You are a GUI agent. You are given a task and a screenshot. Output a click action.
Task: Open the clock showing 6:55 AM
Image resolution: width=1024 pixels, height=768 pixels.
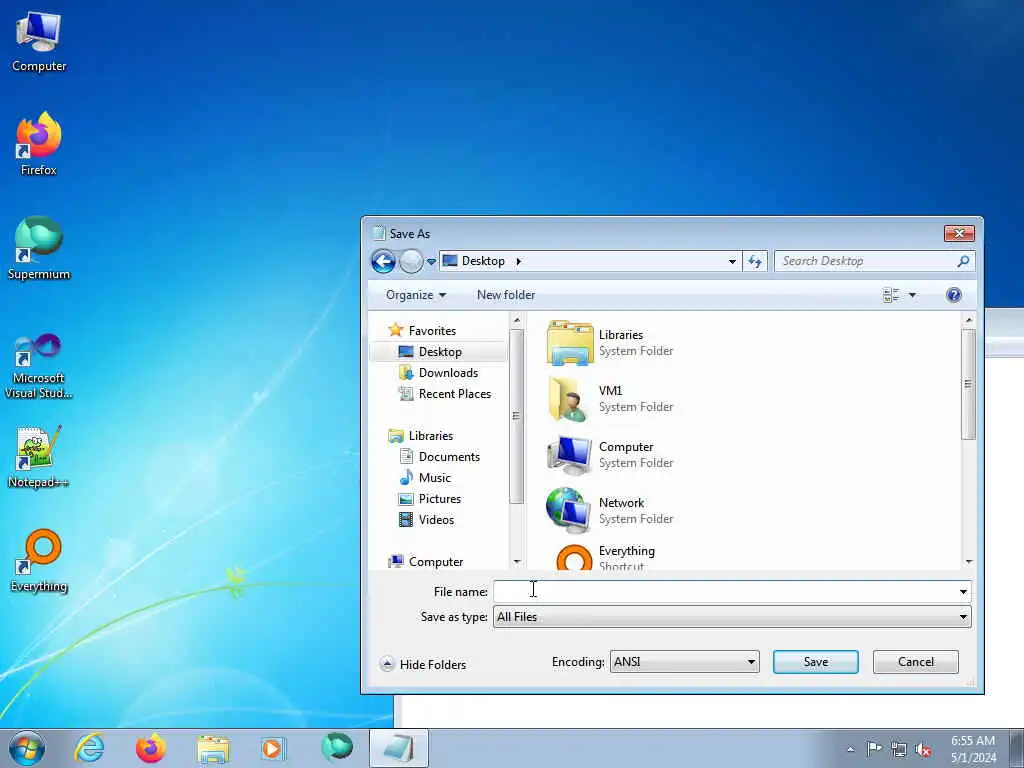pos(973,749)
